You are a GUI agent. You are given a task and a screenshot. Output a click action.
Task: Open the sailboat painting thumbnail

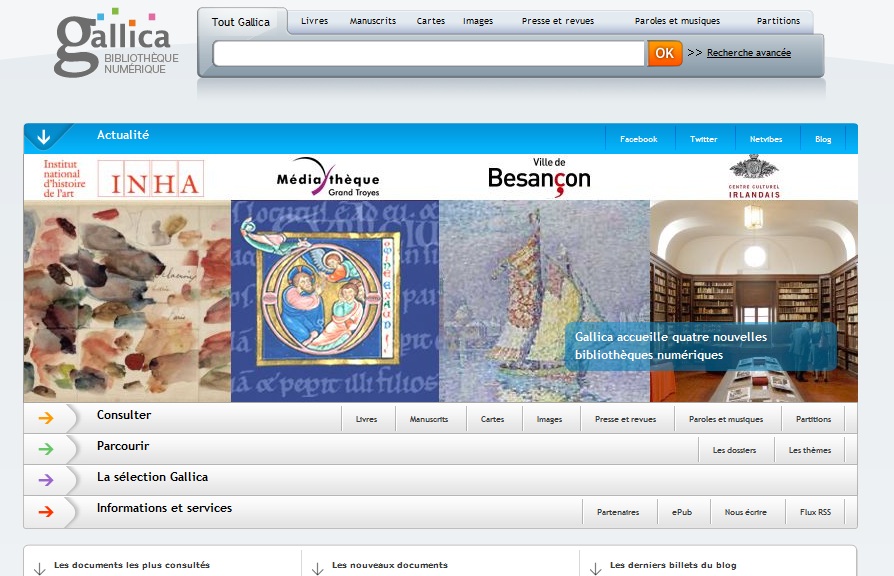coord(544,301)
